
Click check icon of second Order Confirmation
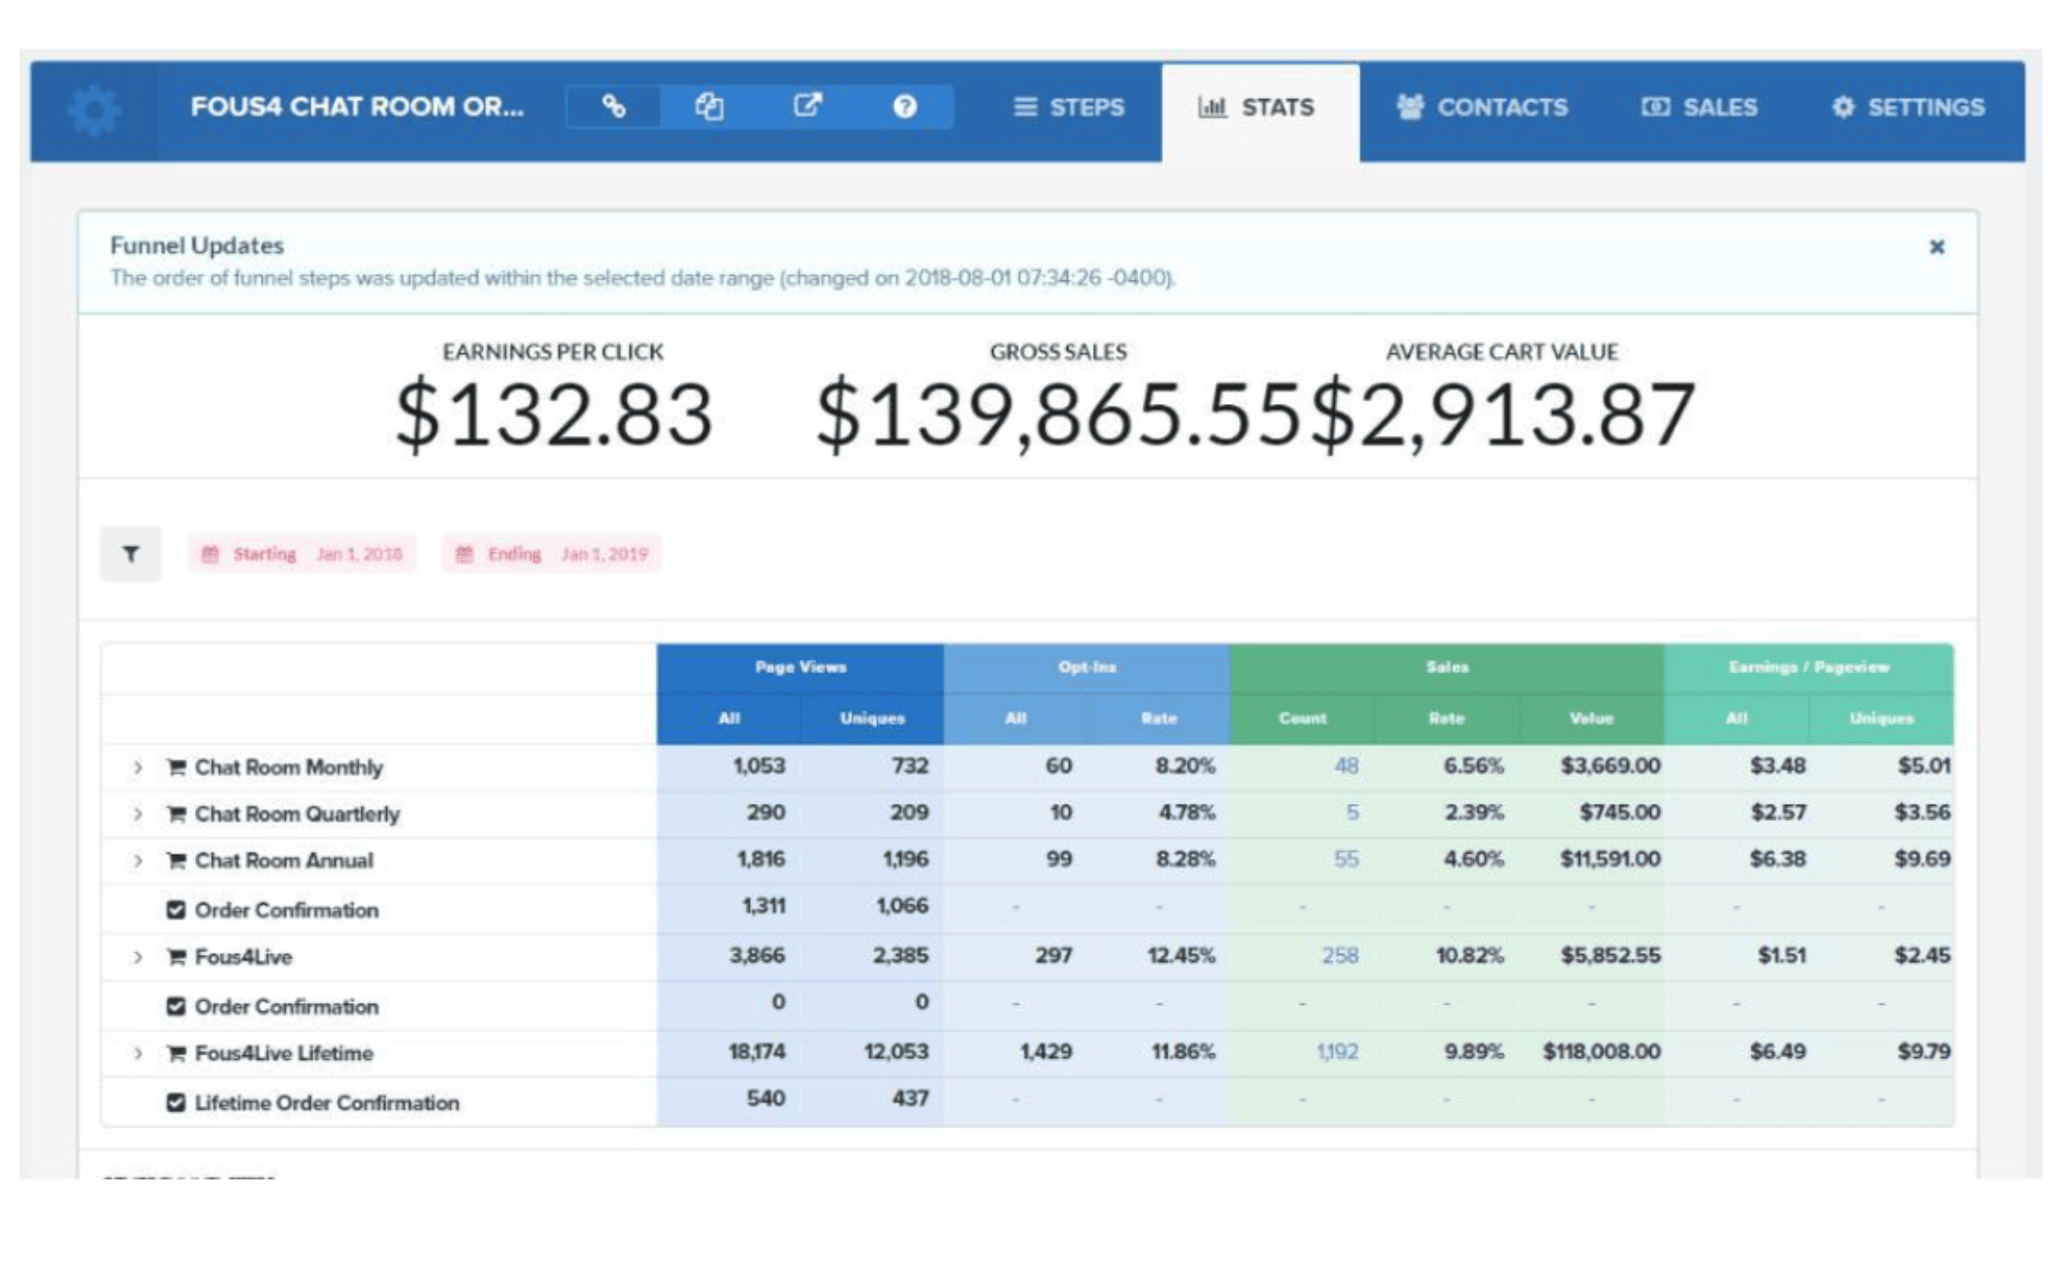(176, 1006)
